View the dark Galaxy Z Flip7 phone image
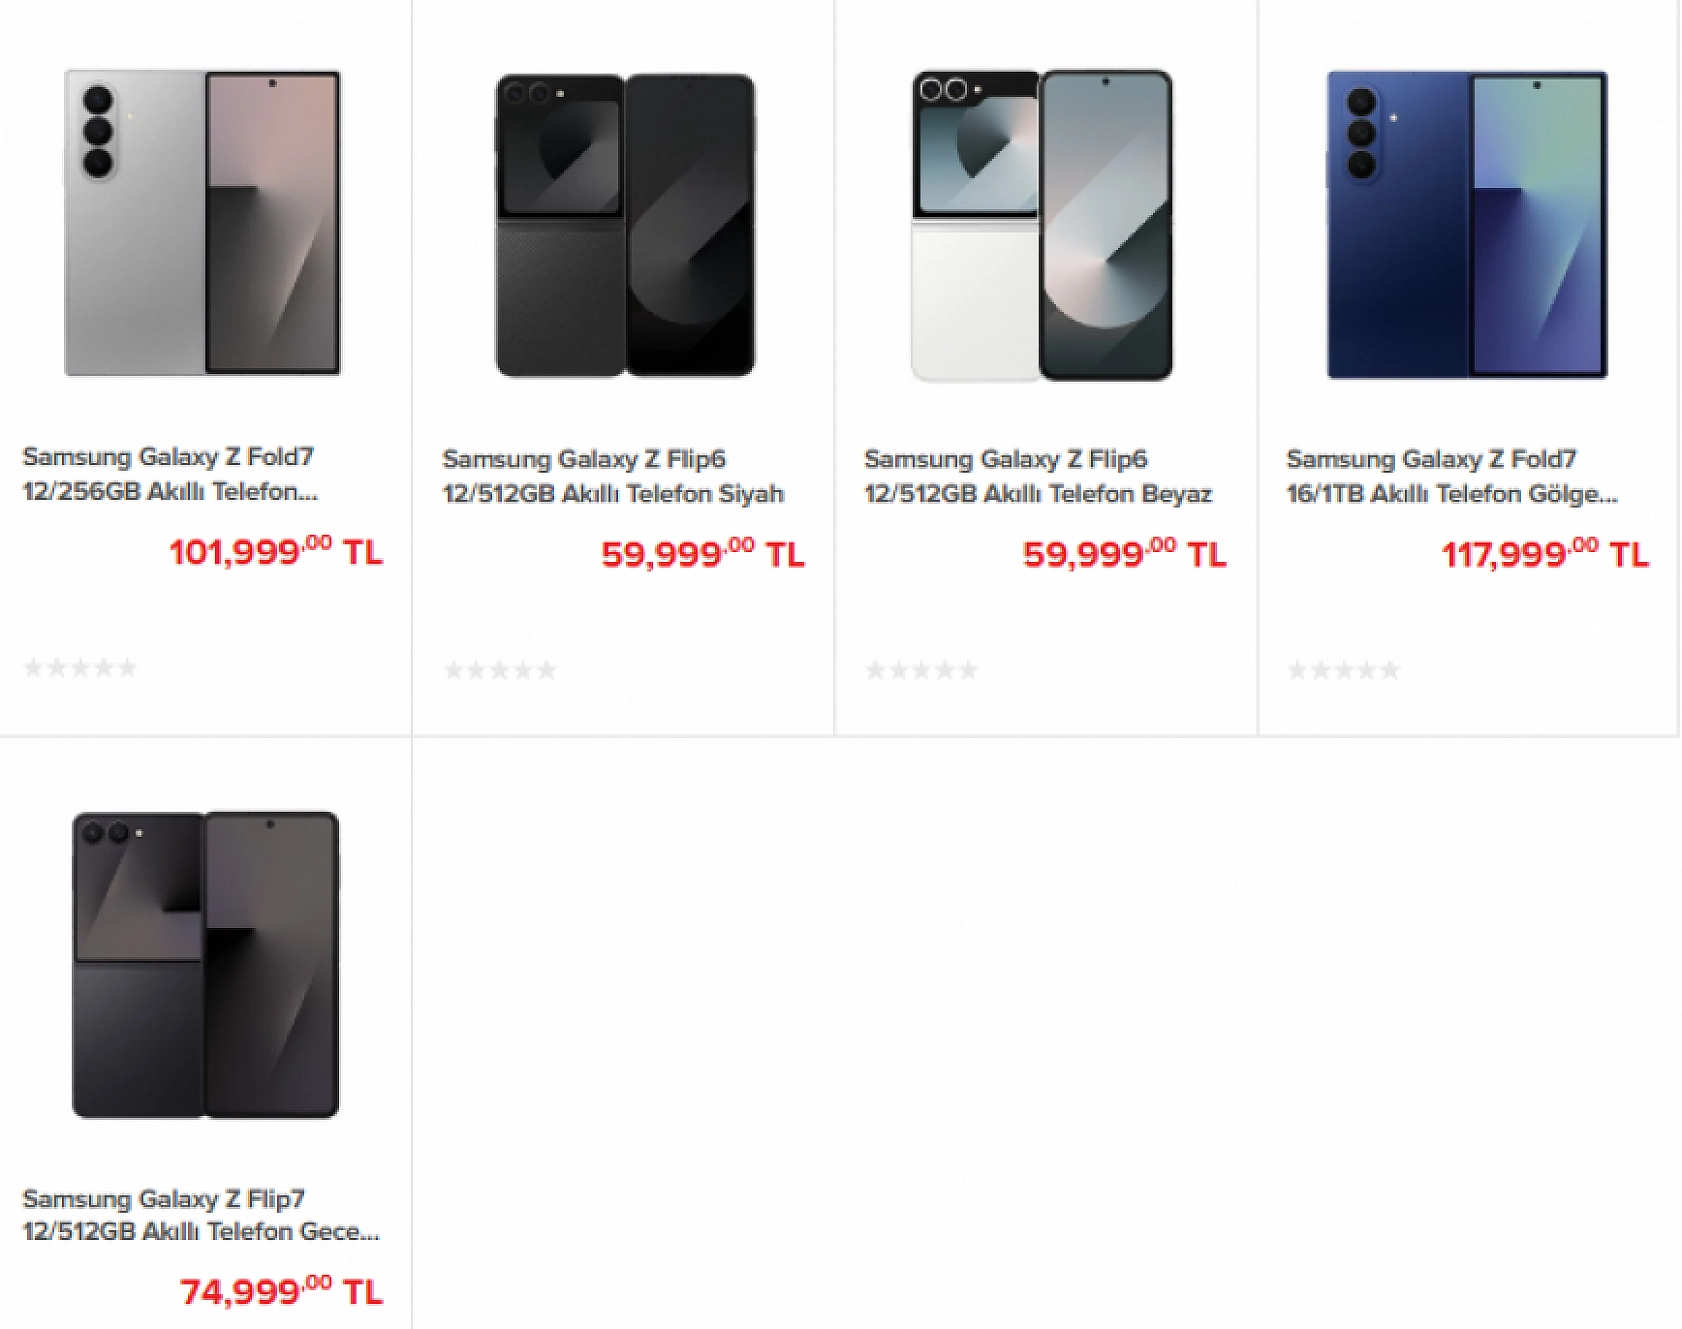This screenshot has height=1329, width=1682. (205, 965)
